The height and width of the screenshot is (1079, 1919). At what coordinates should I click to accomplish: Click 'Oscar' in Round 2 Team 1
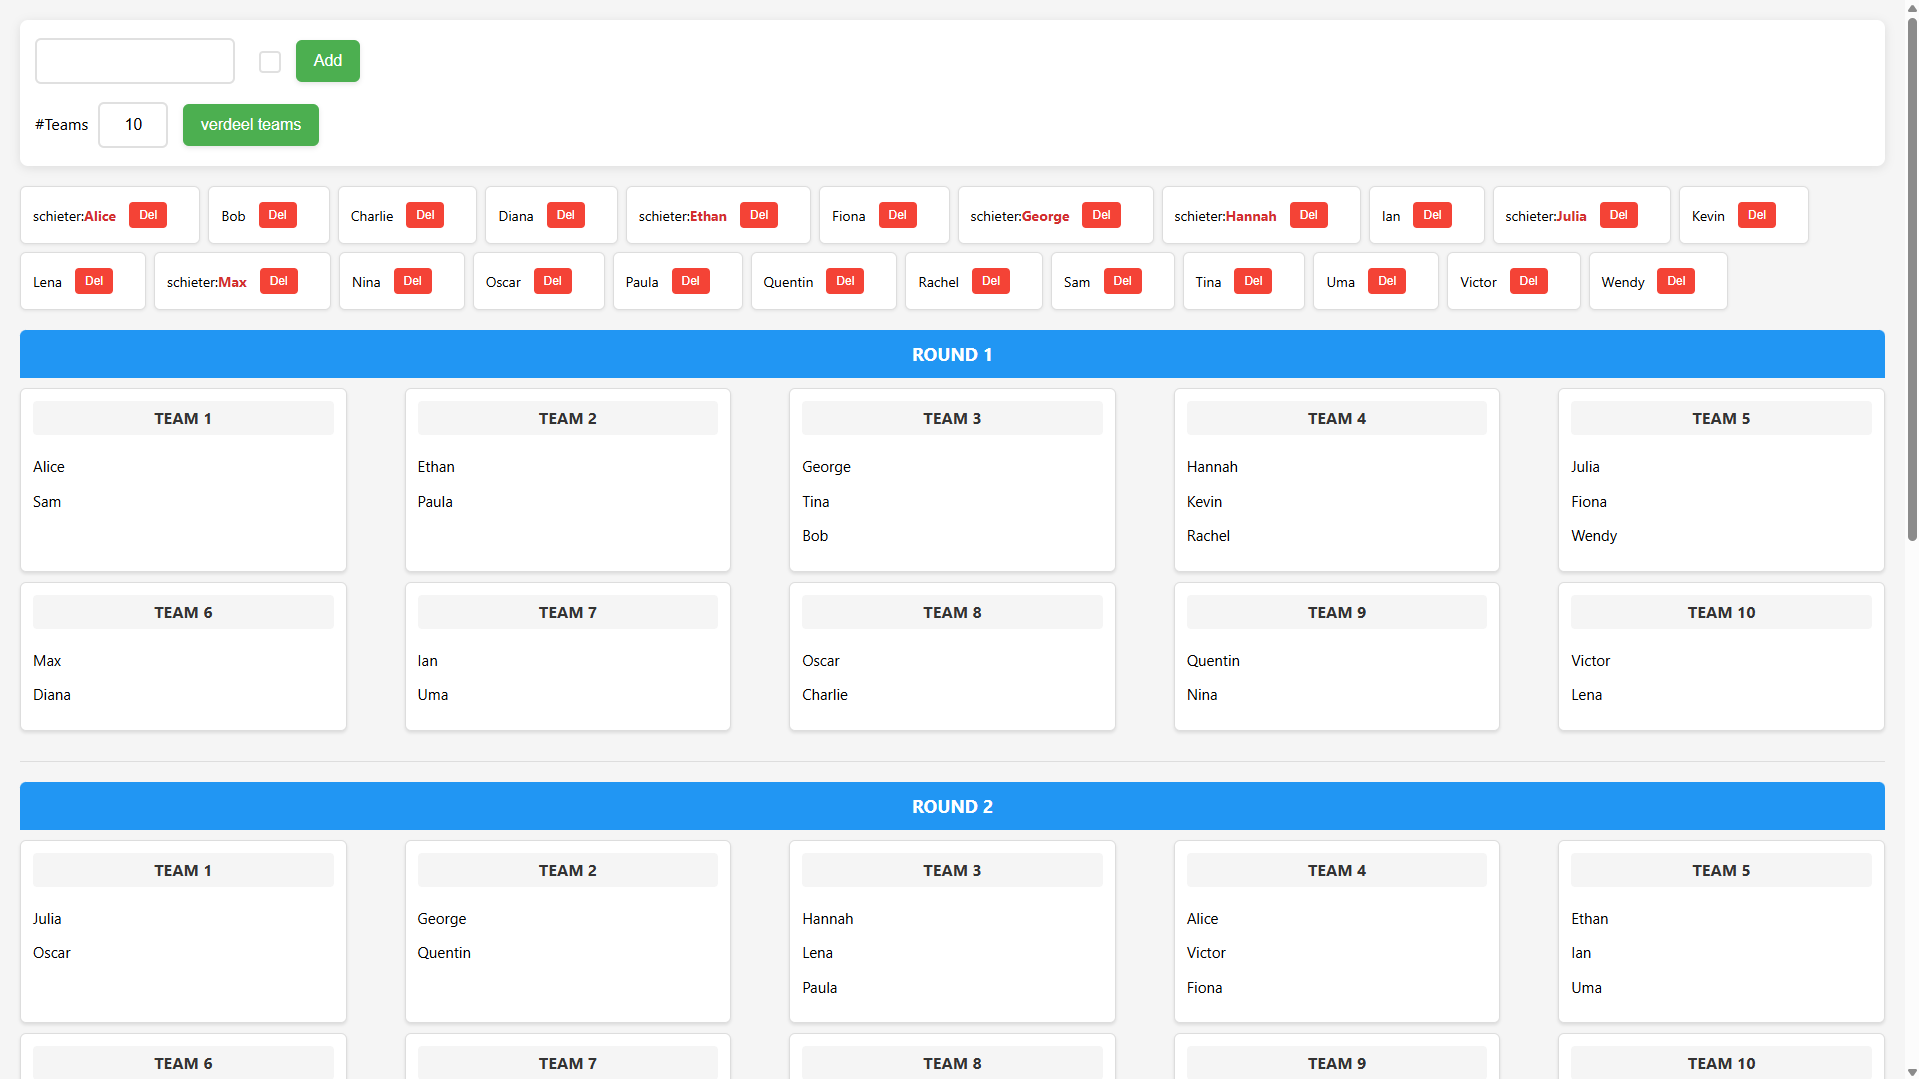click(x=52, y=953)
